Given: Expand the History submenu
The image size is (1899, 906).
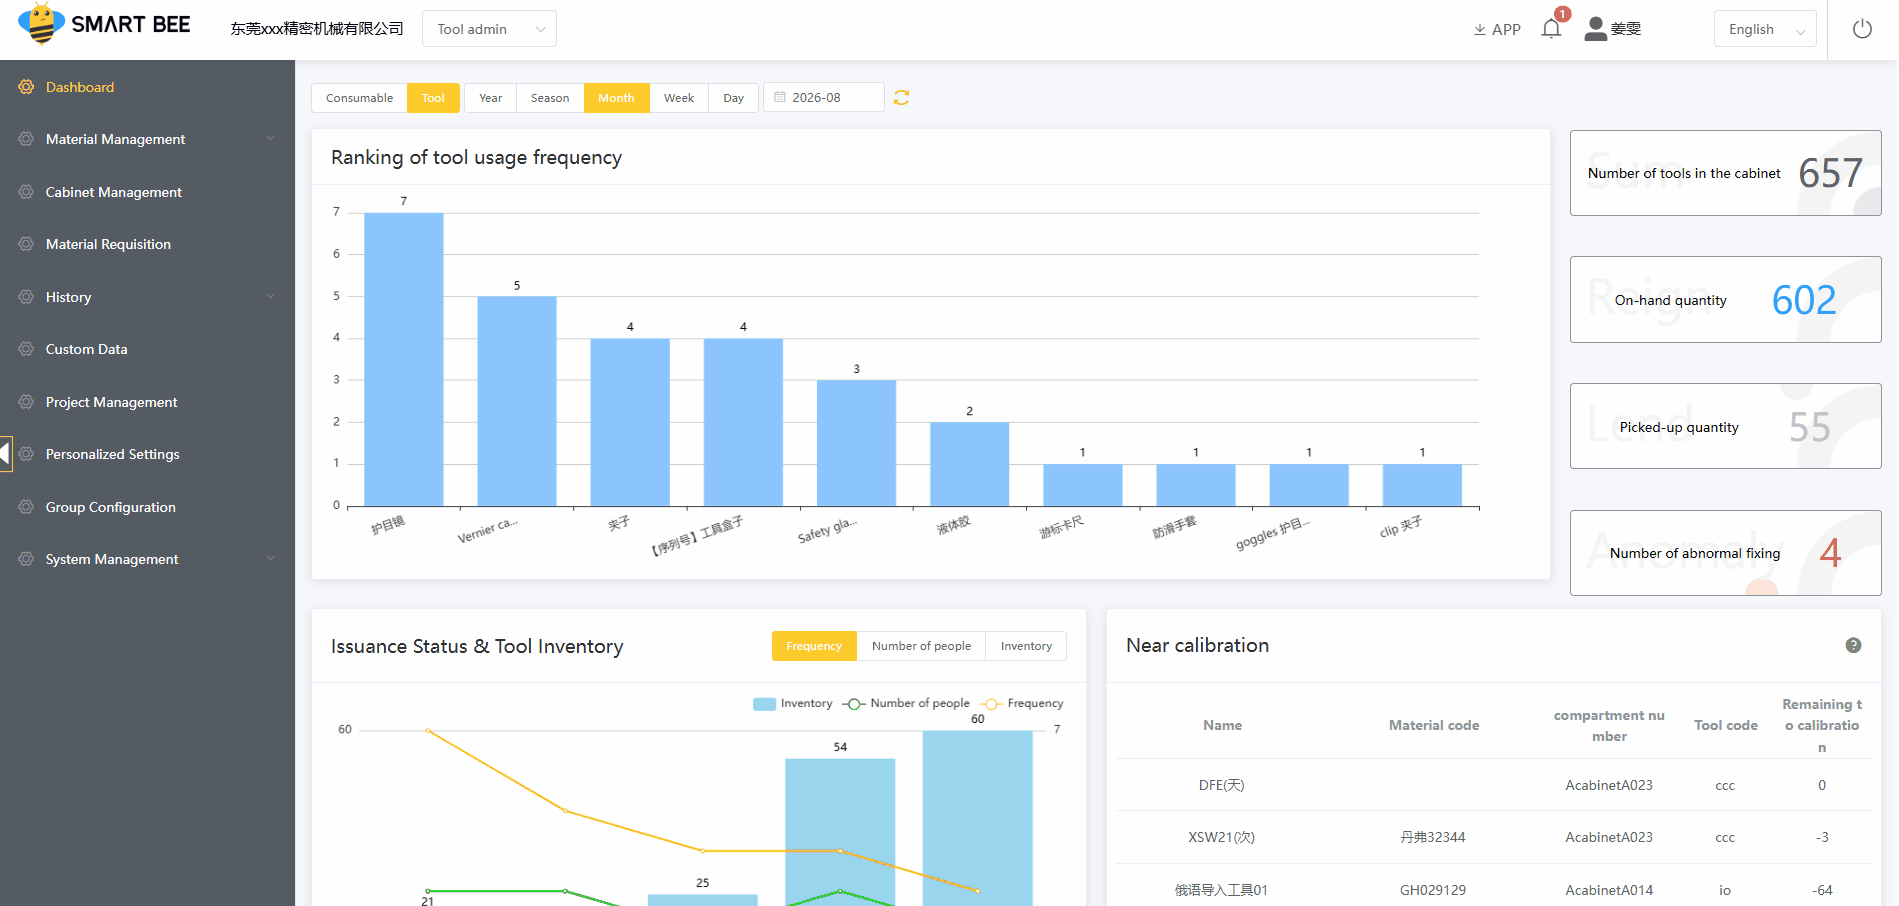Looking at the screenshot, I should pyautogui.click(x=147, y=297).
